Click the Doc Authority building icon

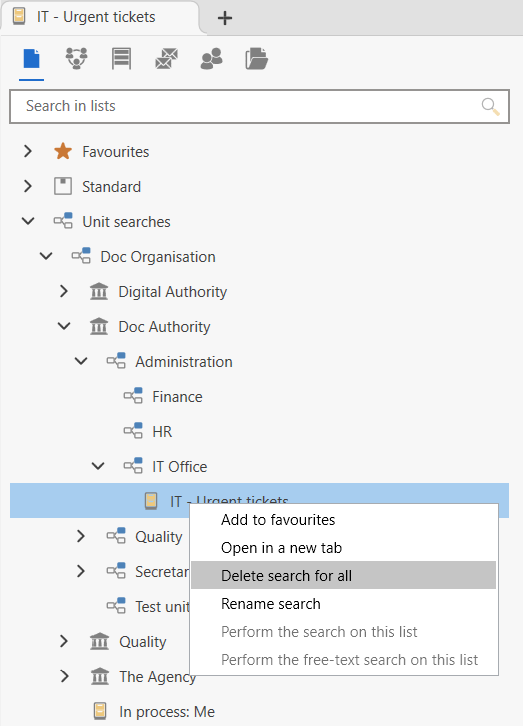(x=99, y=326)
